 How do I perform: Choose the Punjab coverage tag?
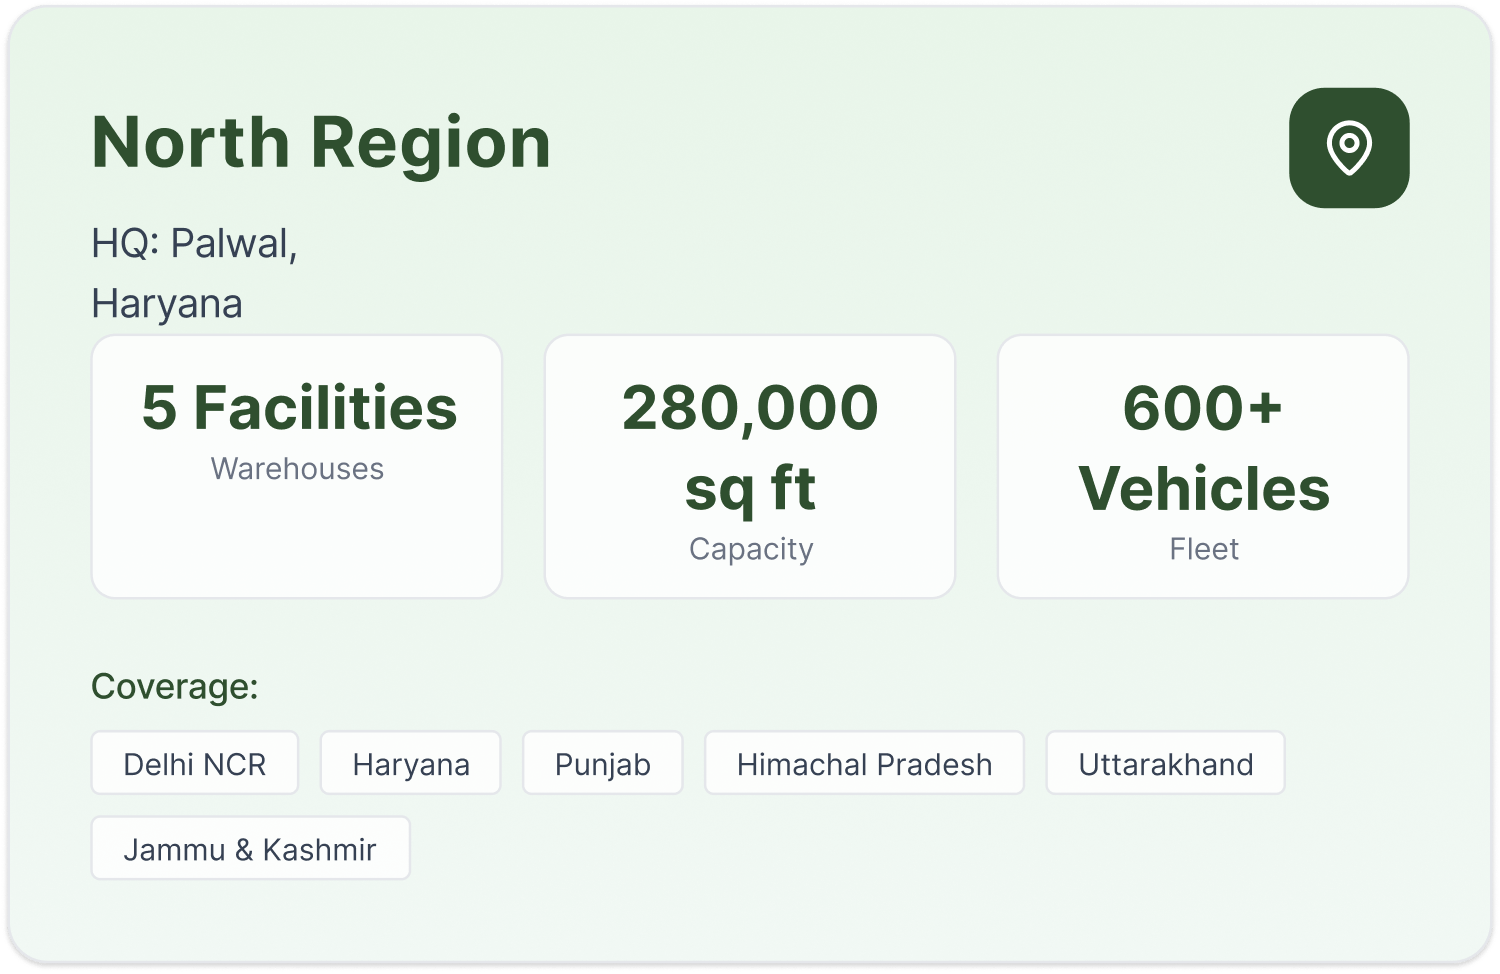[603, 764]
